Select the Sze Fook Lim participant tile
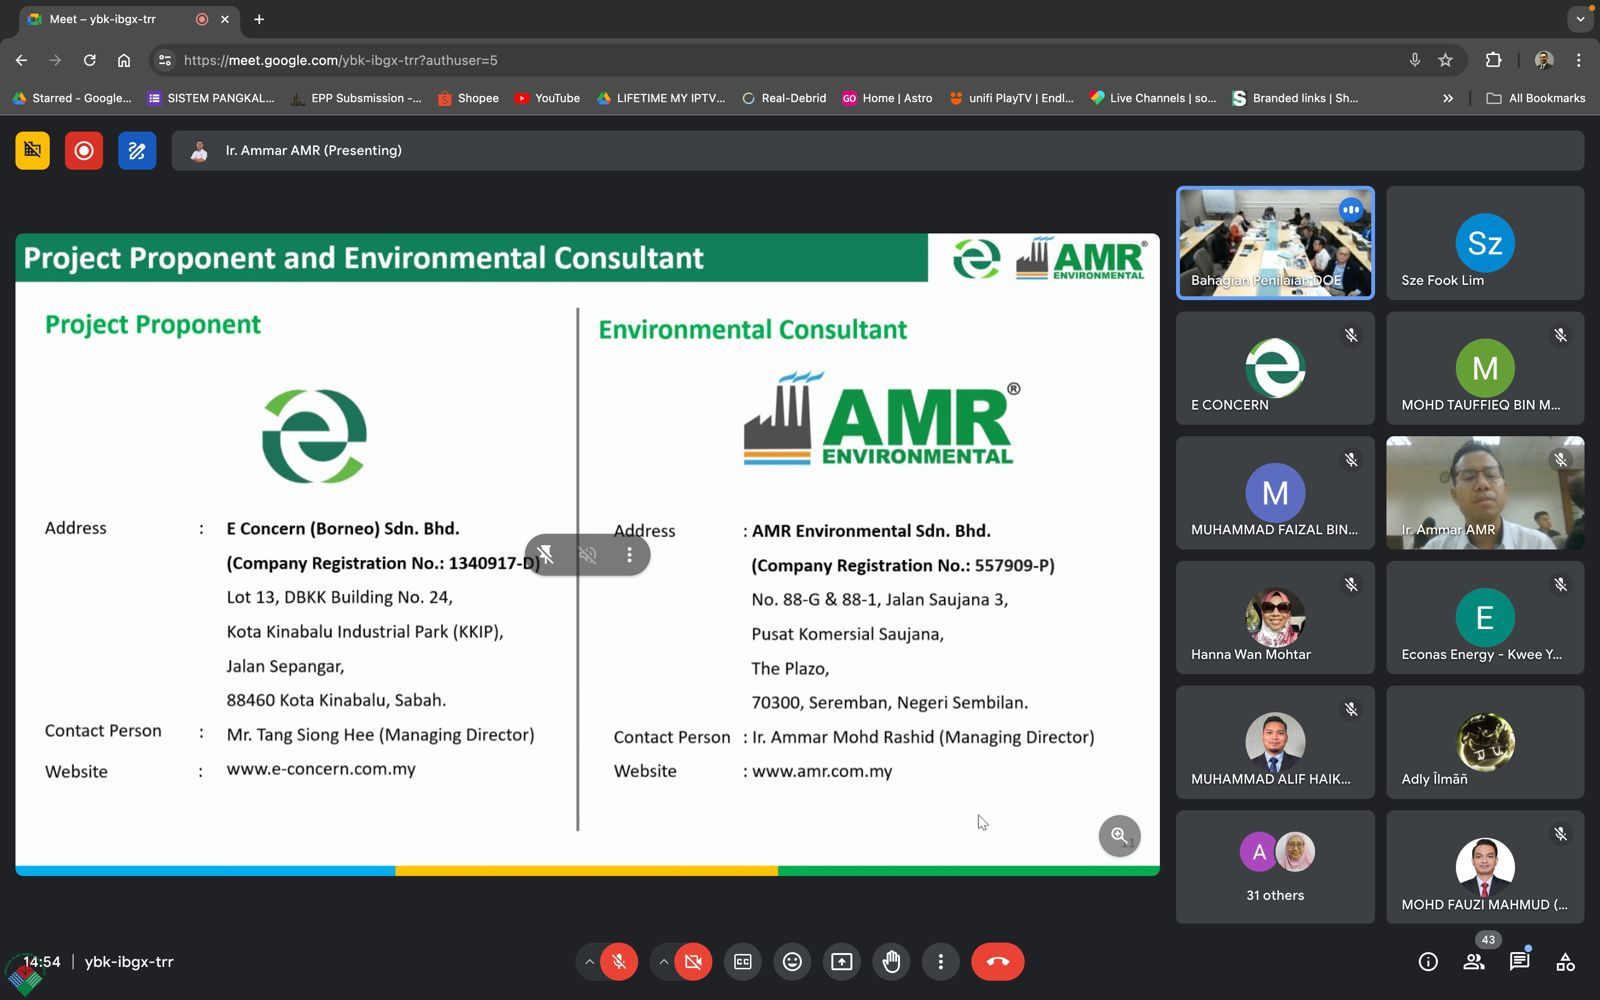Screen dimensions: 1600x1000 (1485, 243)
